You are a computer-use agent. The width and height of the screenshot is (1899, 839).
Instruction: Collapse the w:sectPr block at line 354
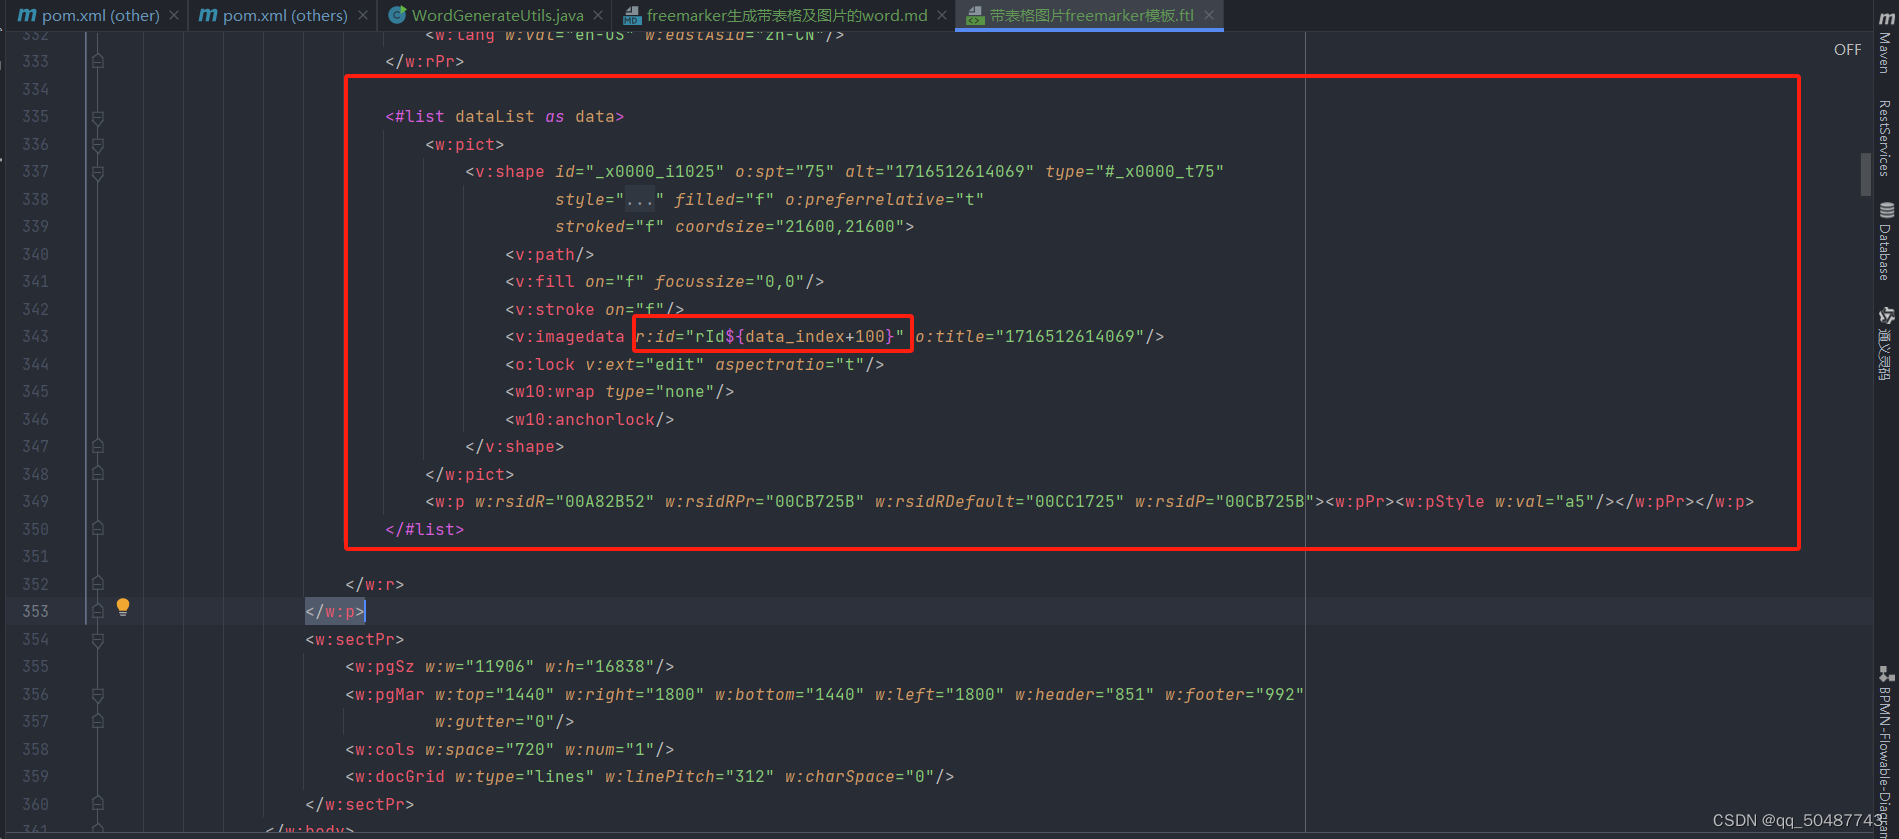(98, 640)
